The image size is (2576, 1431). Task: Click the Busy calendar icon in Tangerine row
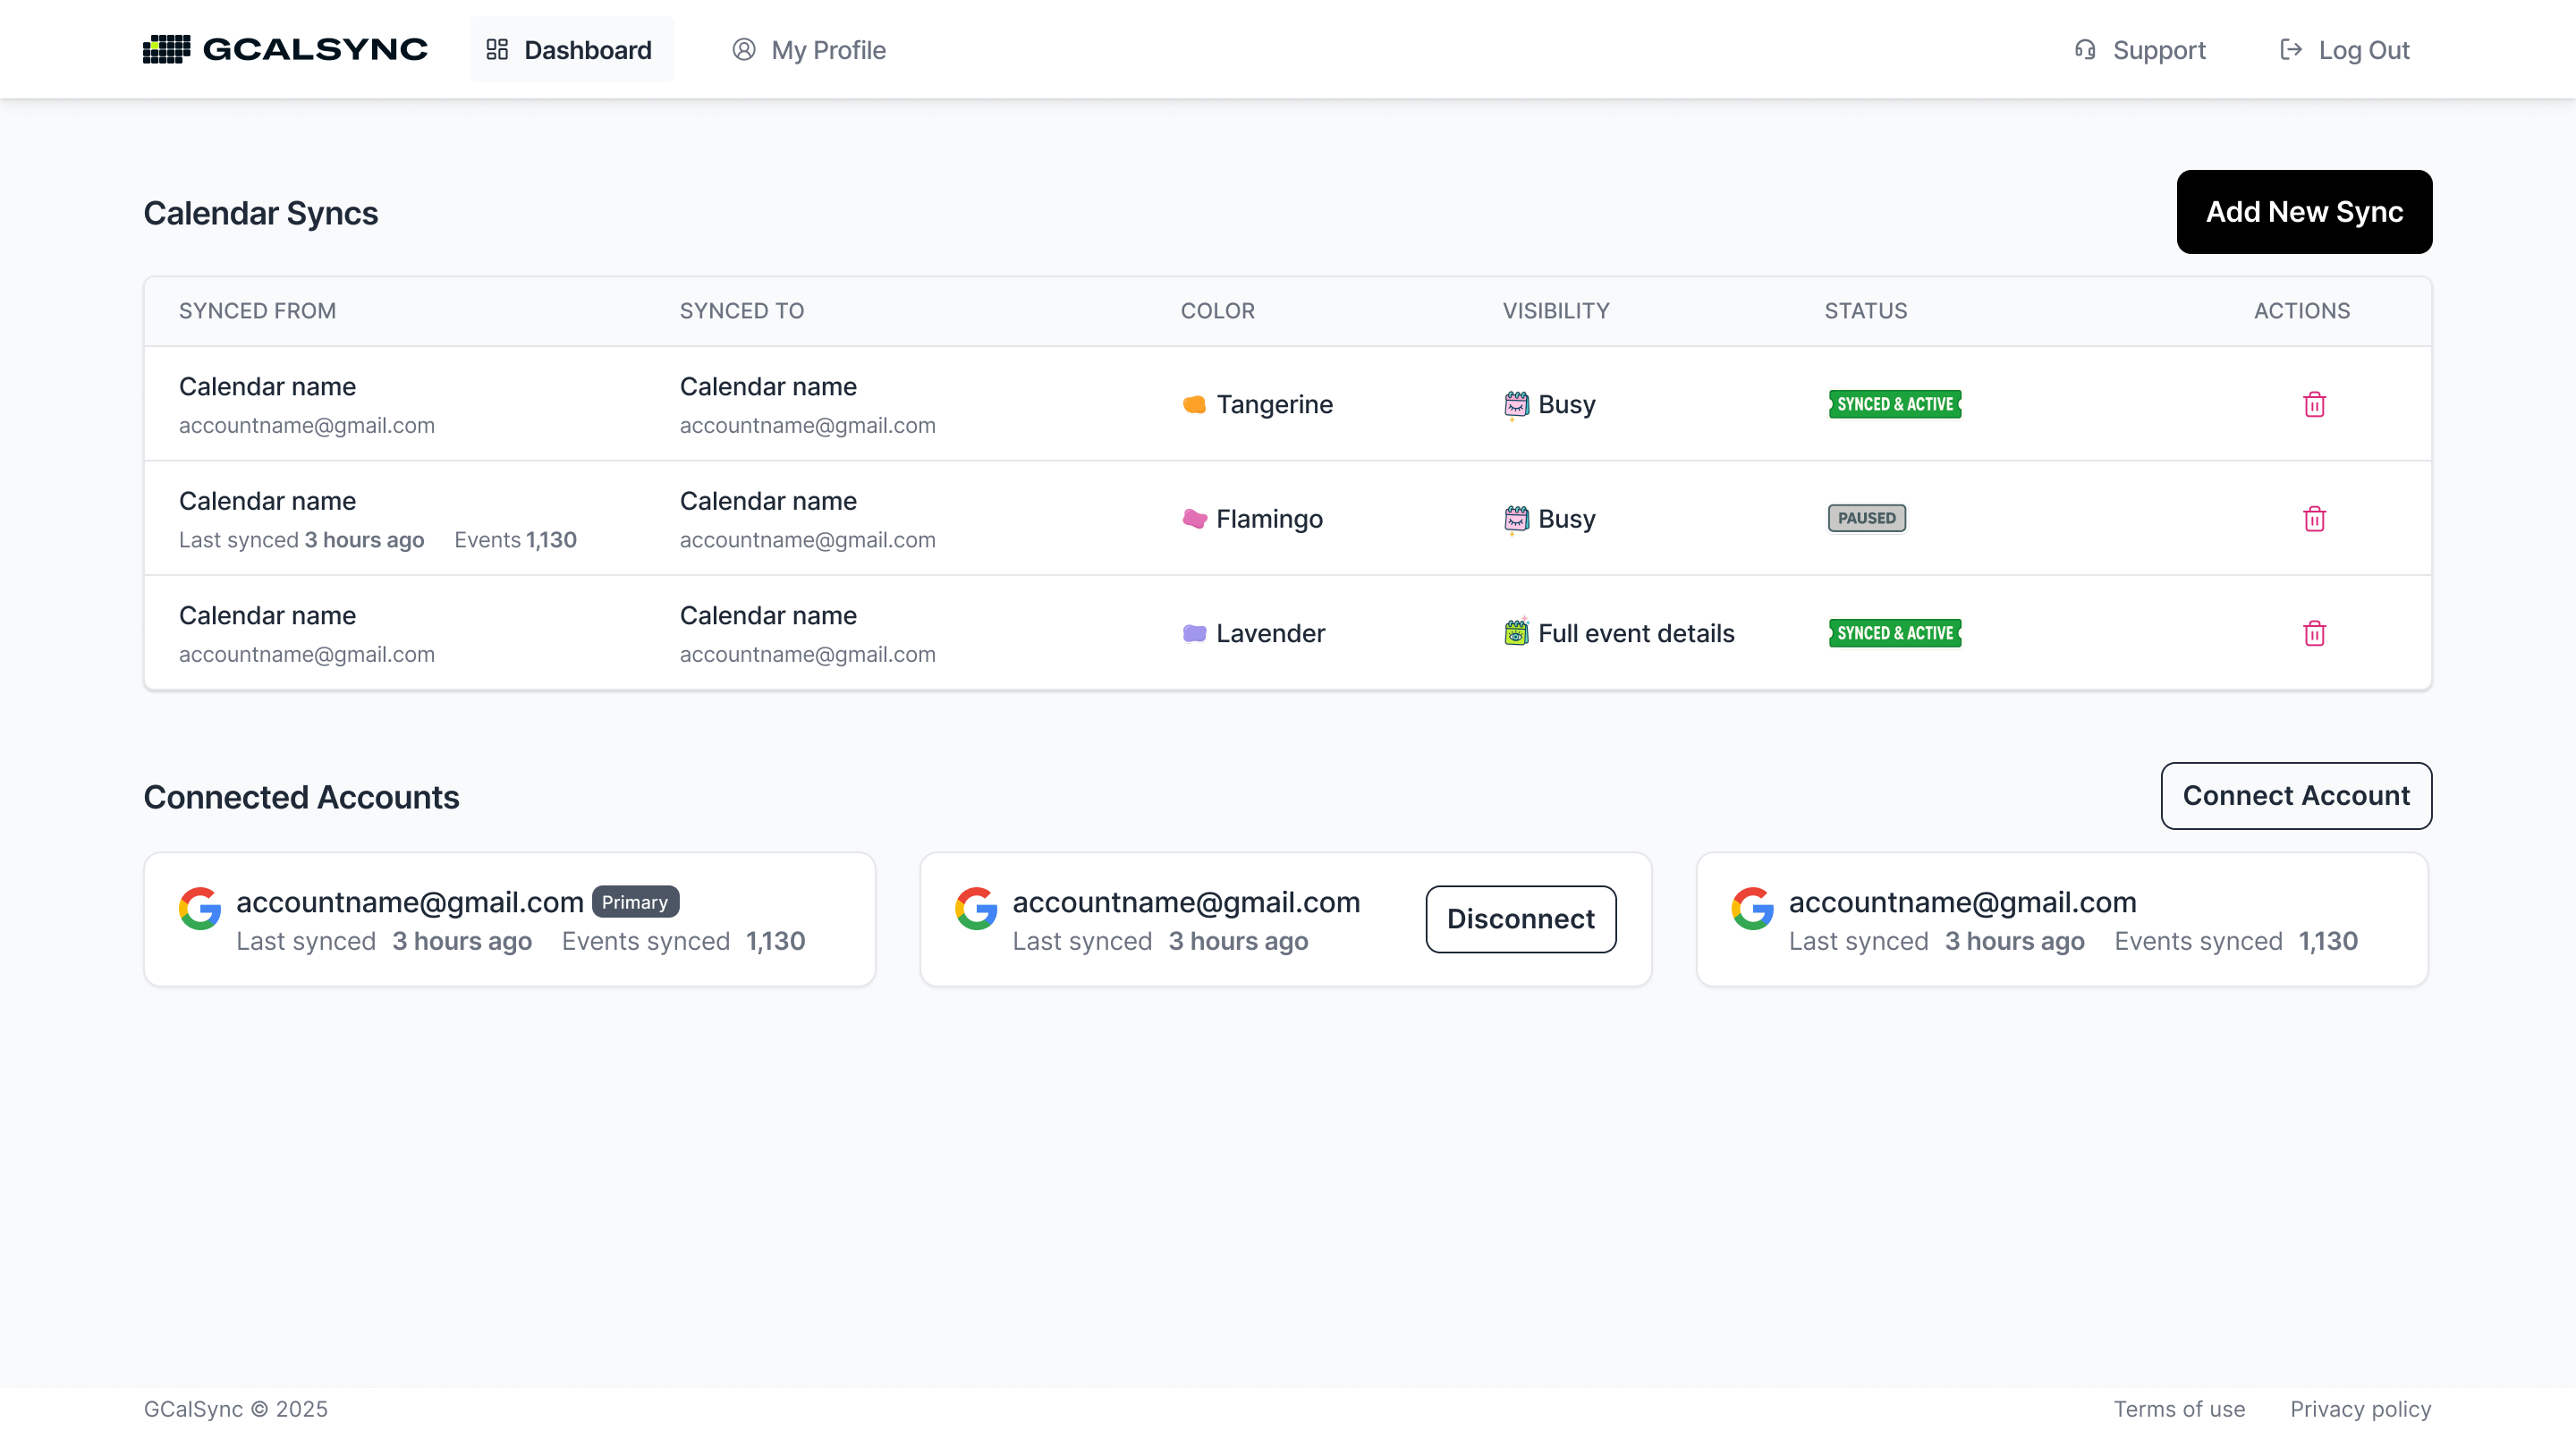point(1516,404)
